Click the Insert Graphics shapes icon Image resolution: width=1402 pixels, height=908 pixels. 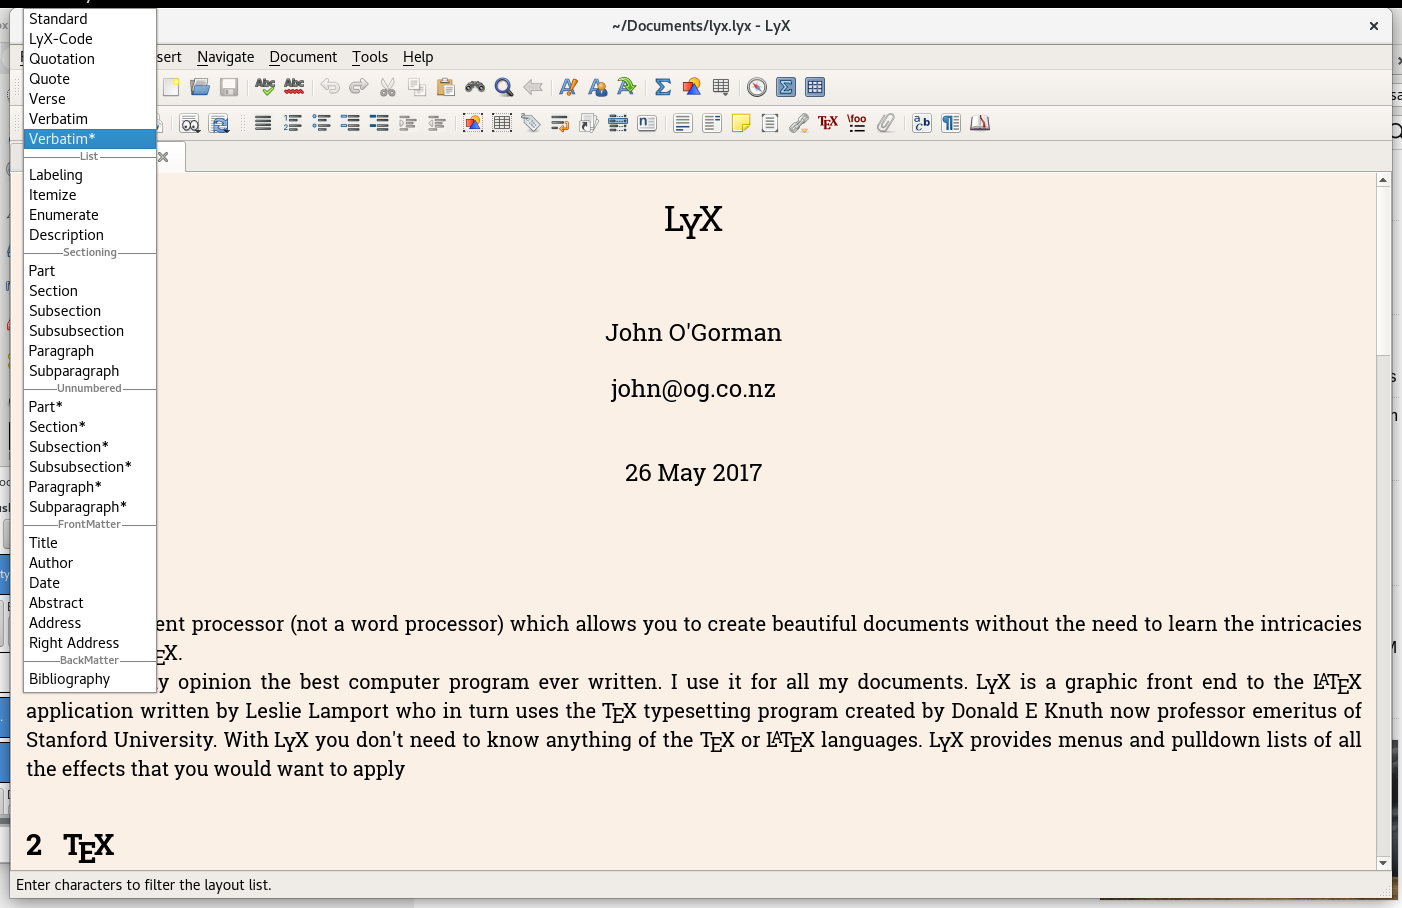click(x=691, y=87)
